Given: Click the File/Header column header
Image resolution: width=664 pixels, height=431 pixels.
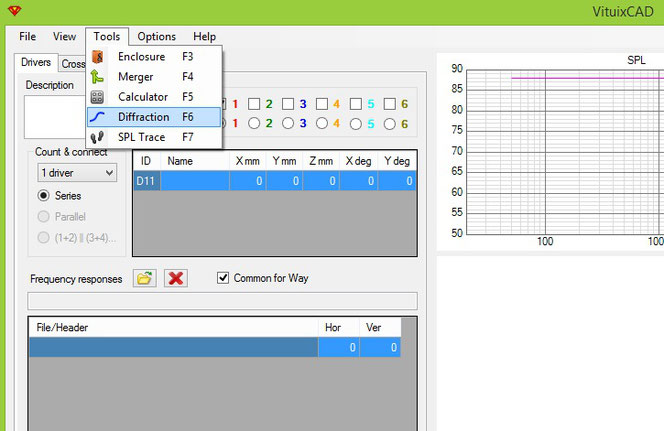Looking at the screenshot, I should point(173,327).
